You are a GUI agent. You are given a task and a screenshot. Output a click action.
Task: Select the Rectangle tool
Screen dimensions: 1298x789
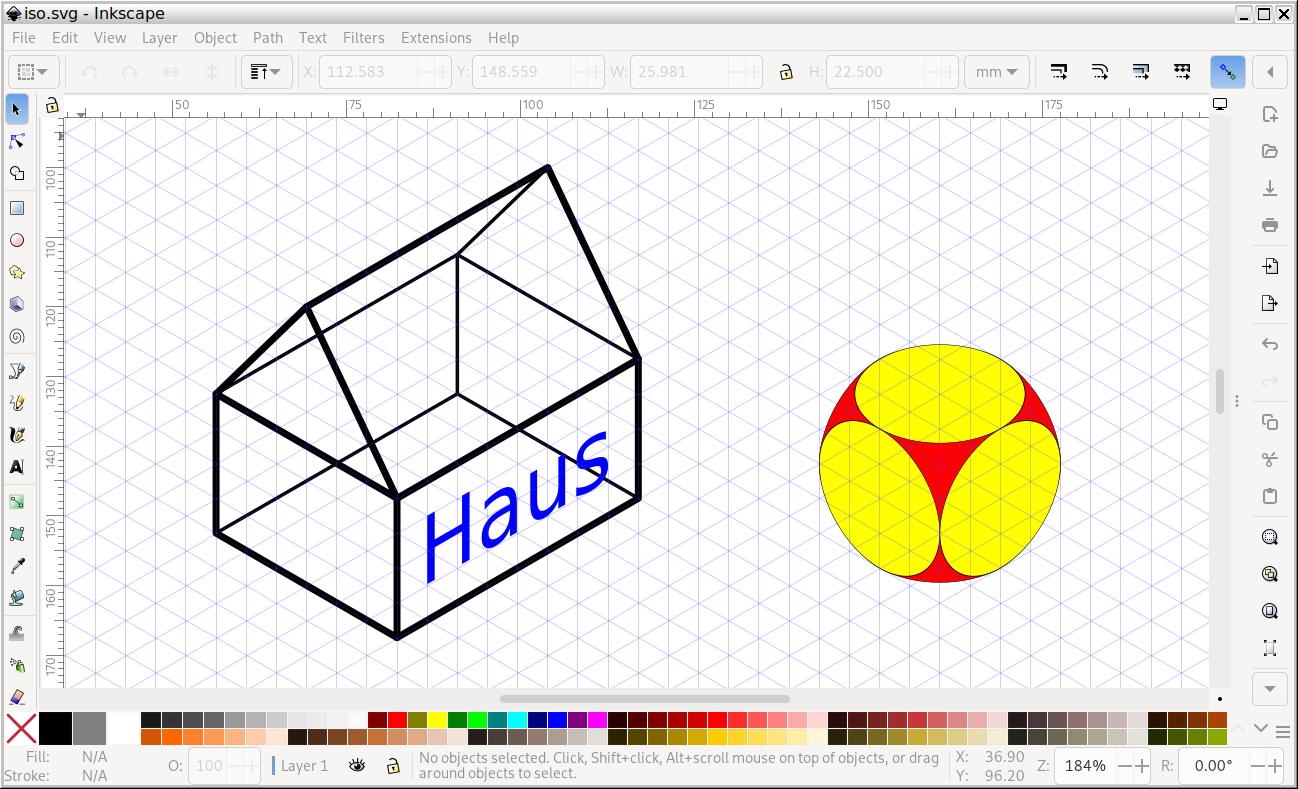[x=16, y=208]
